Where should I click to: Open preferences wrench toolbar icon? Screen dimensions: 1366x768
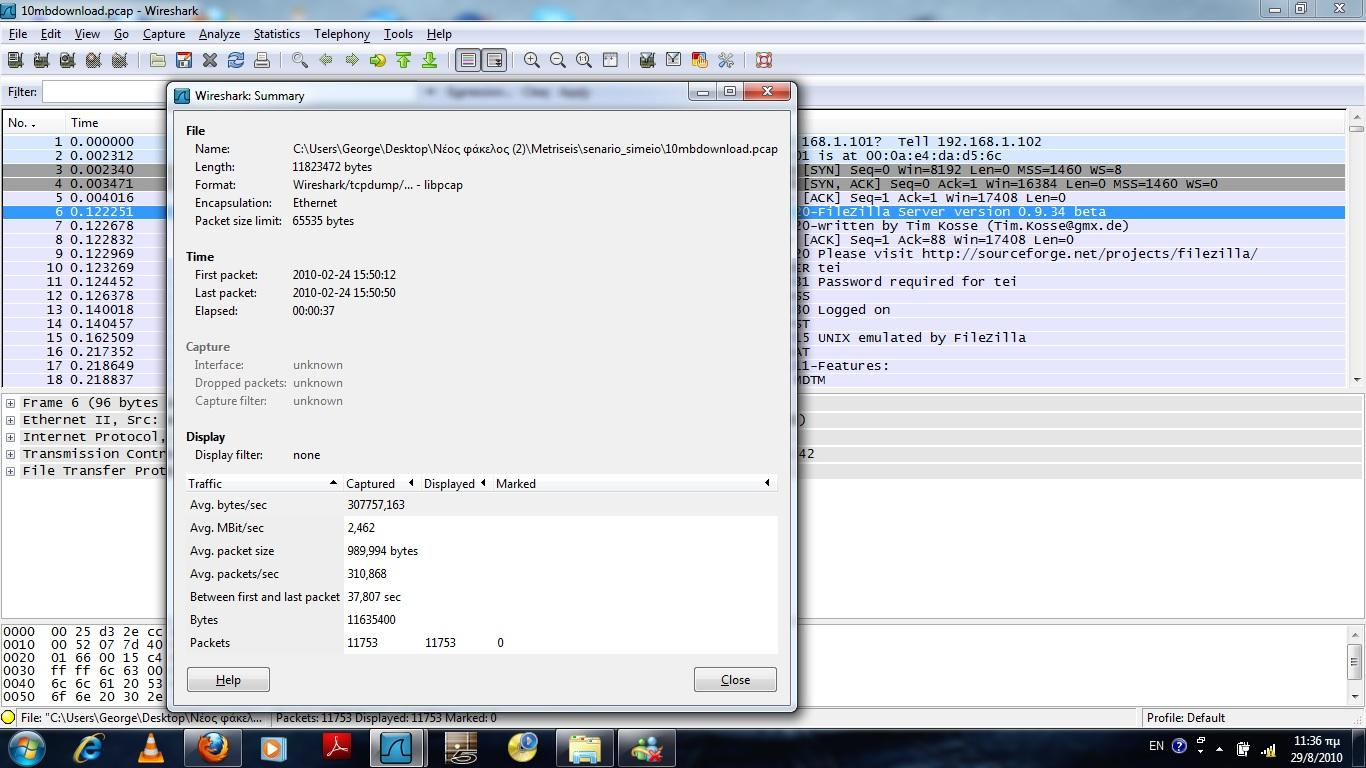[726, 60]
